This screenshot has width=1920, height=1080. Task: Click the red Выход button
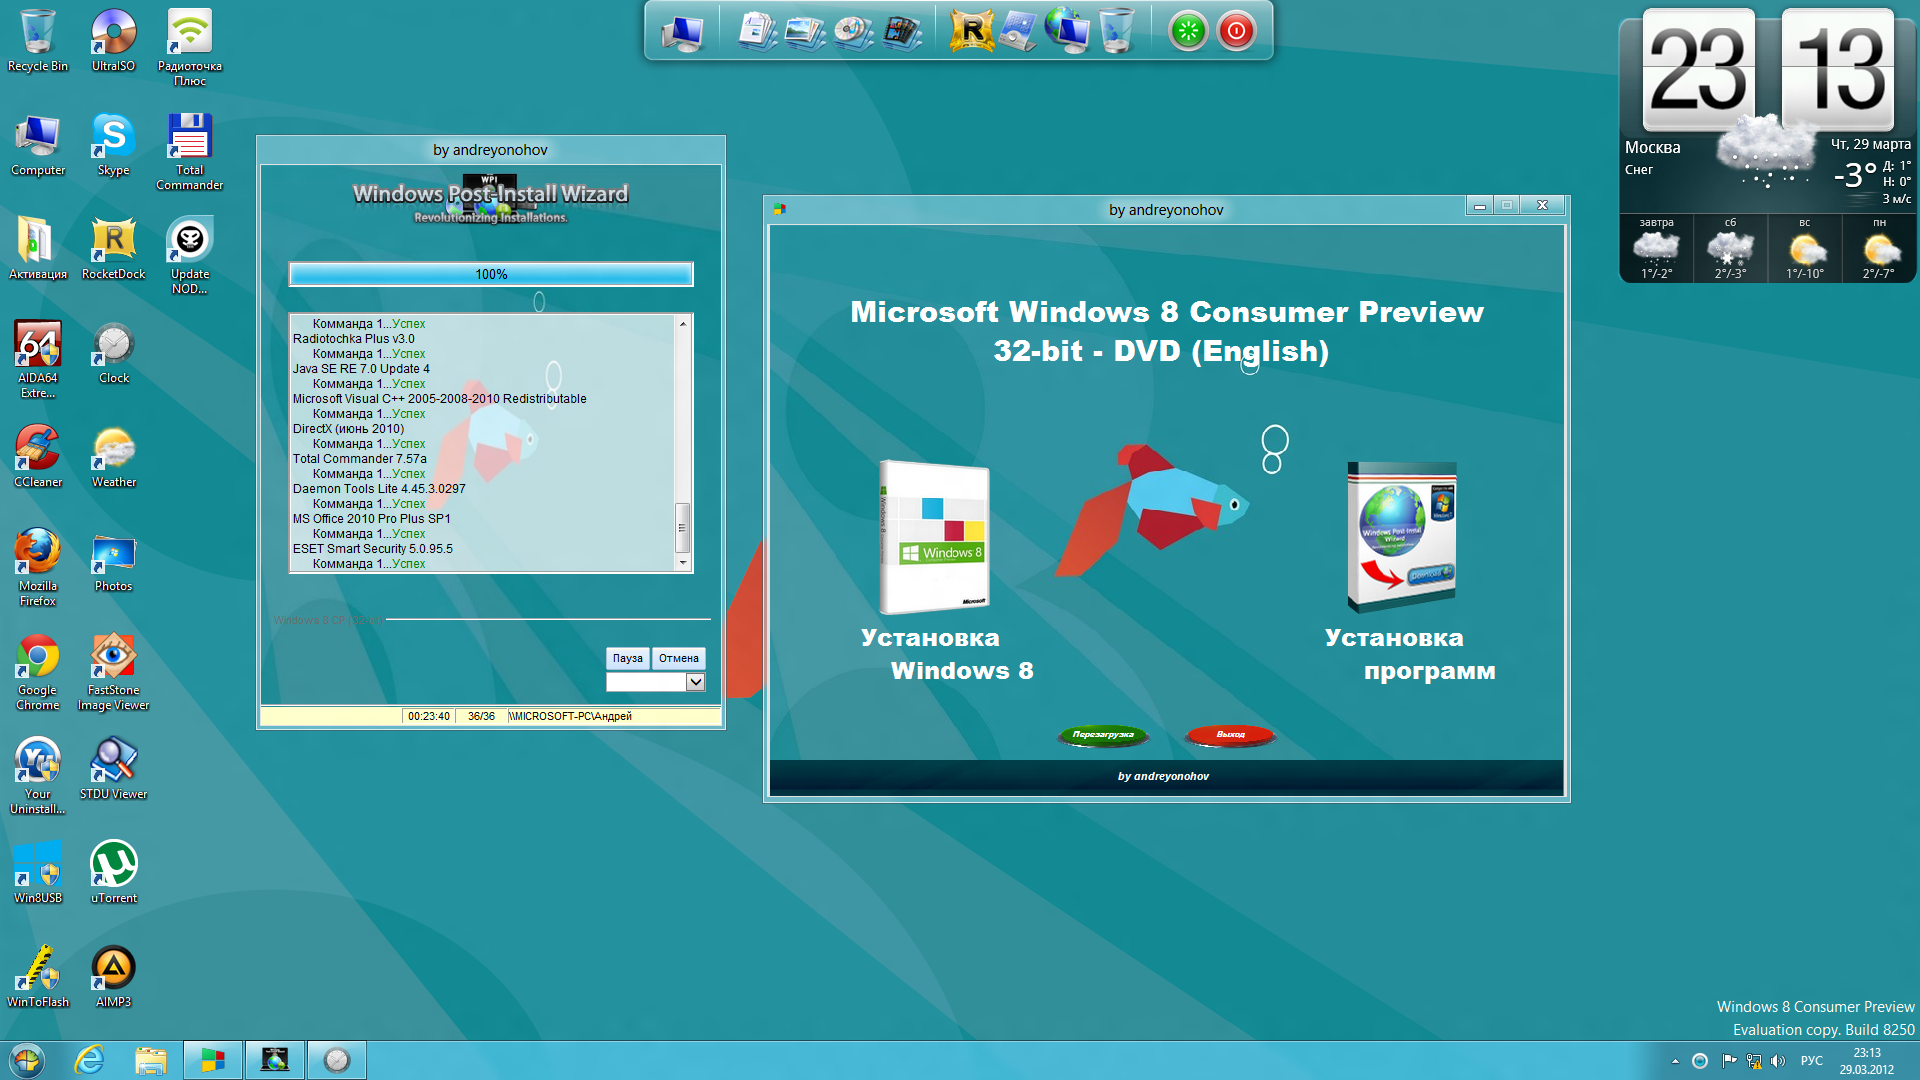(x=1230, y=735)
